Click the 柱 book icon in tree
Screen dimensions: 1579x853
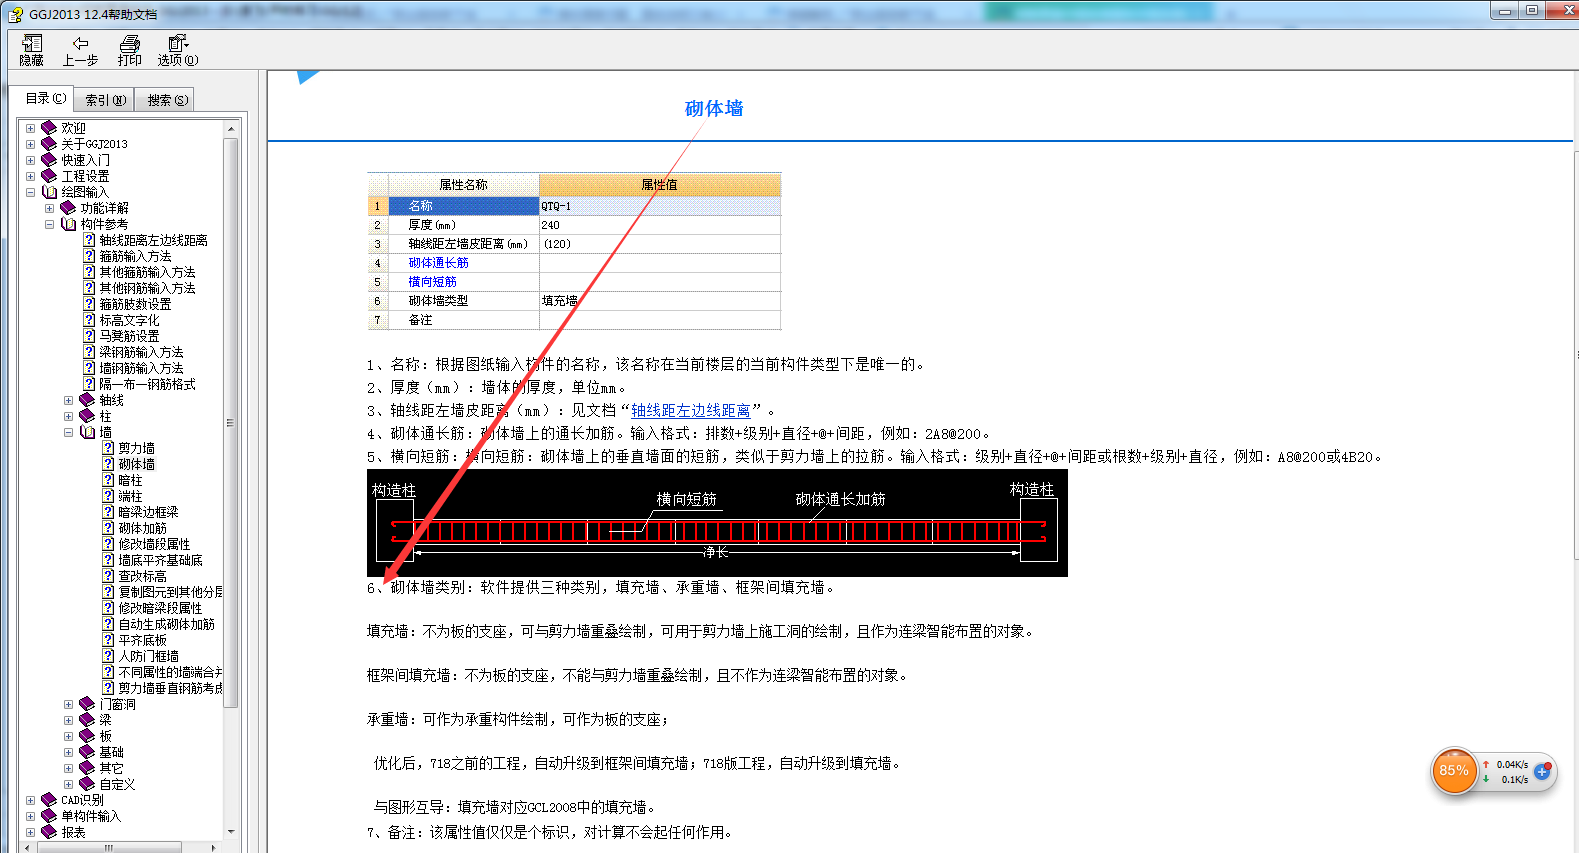pos(87,416)
